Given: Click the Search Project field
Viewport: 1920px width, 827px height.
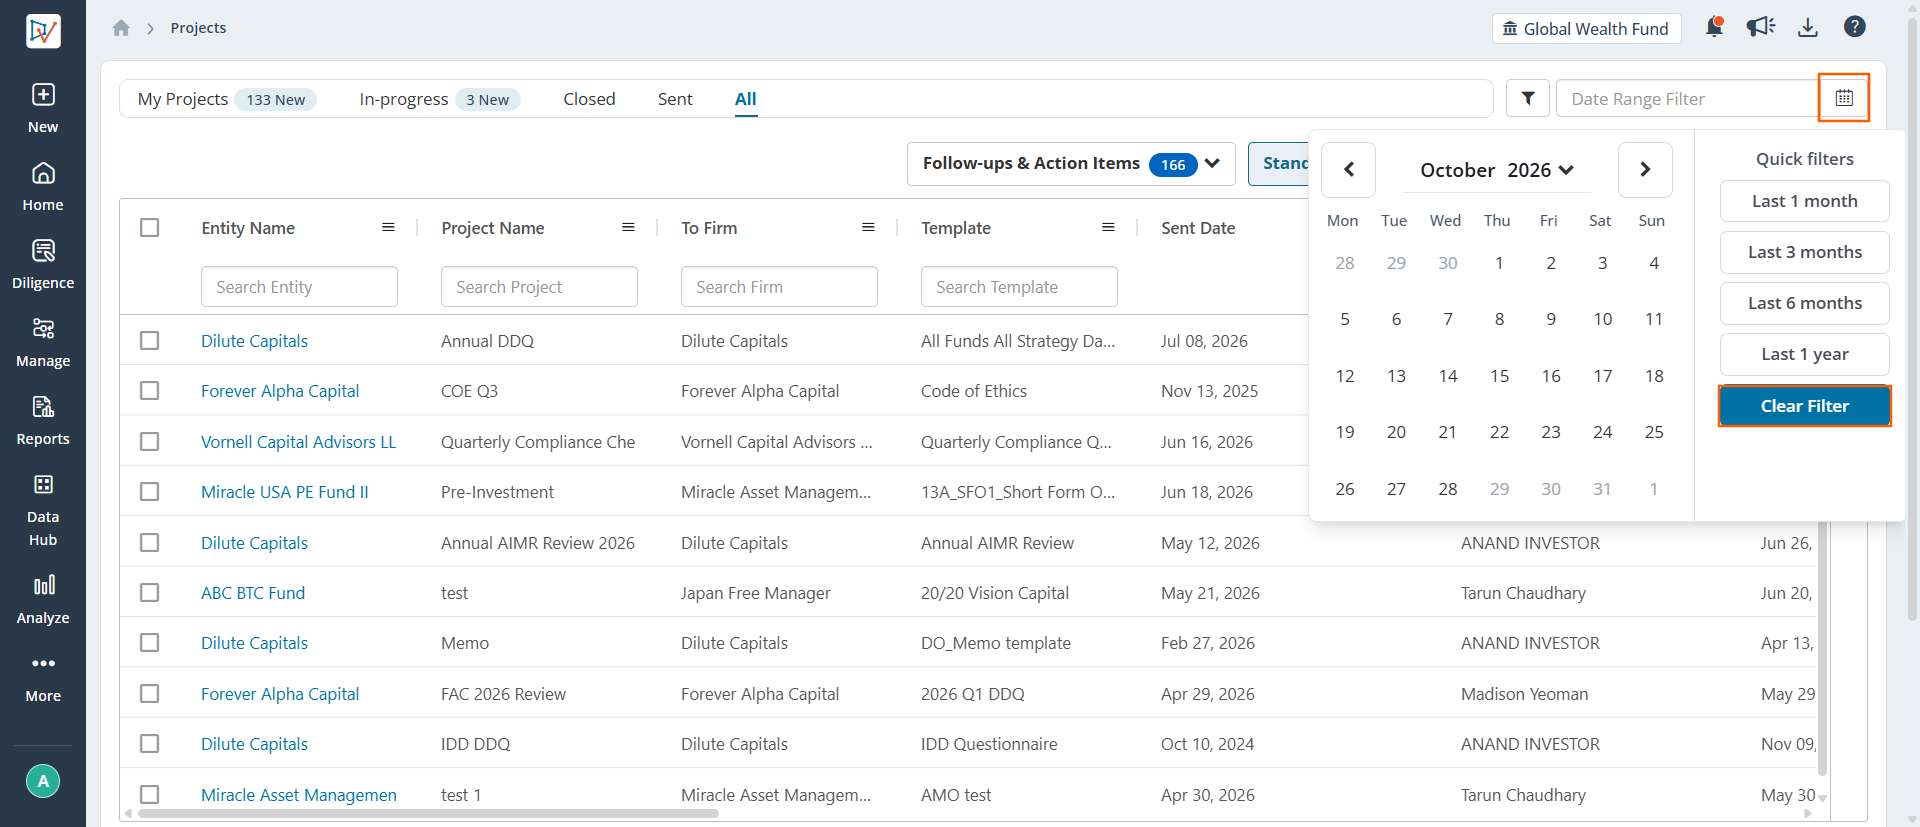Looking at the screenshot, I should [539, 287].
